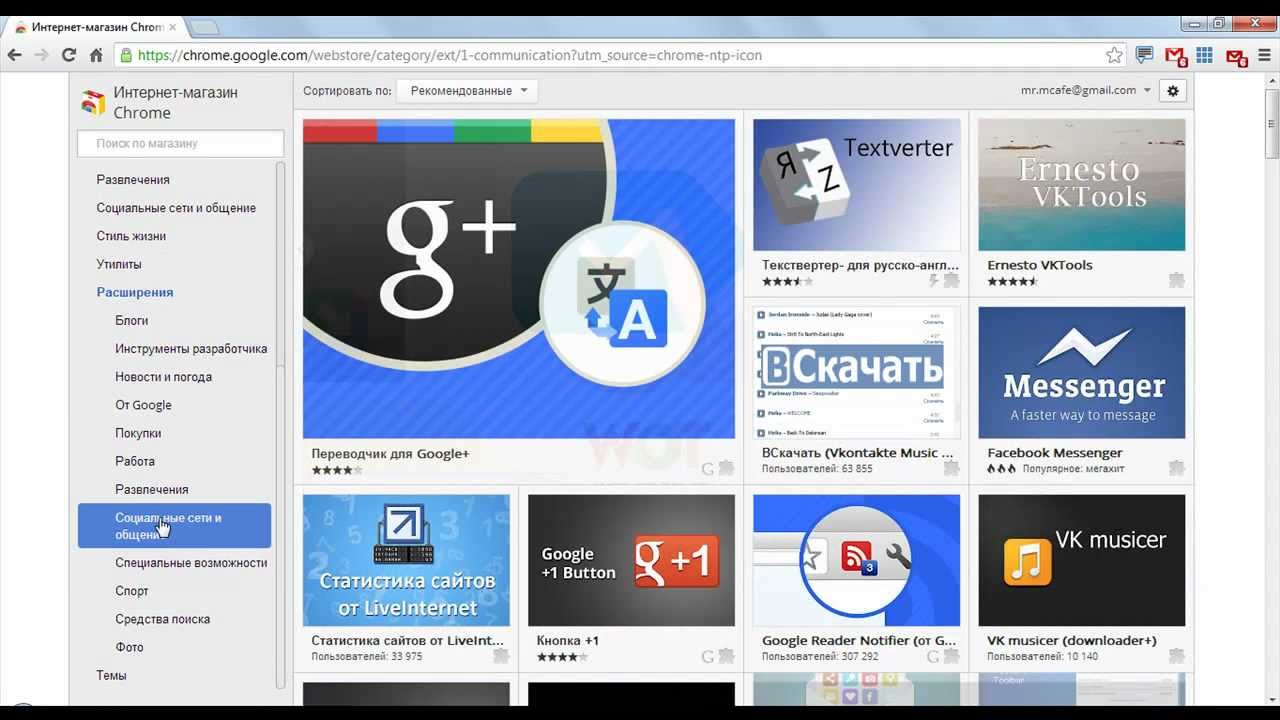
Task: Open a new tab with the tab button
Action: (204, 27)
